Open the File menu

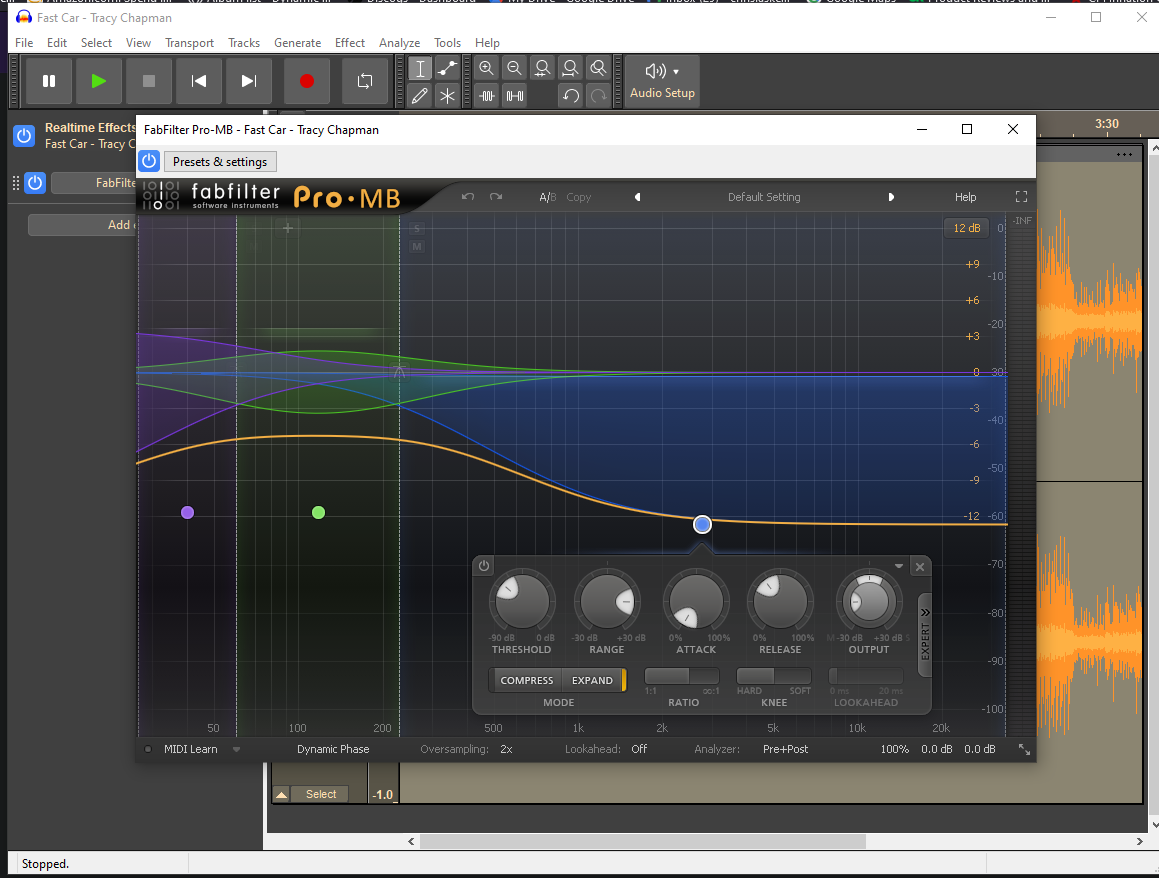pyautogui.click(x=24, y=43)
